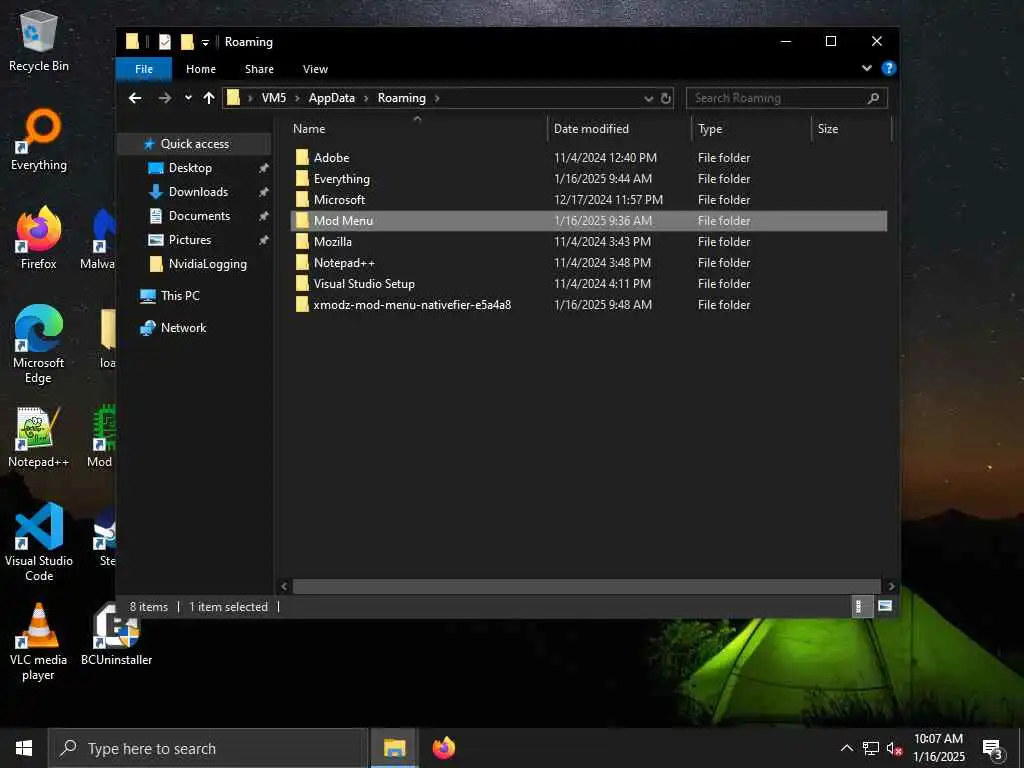Viewport: 1024px width, 768px height.
Task: Navigate to VM5 in breadcrumb
Action: [x=274, y=98]
